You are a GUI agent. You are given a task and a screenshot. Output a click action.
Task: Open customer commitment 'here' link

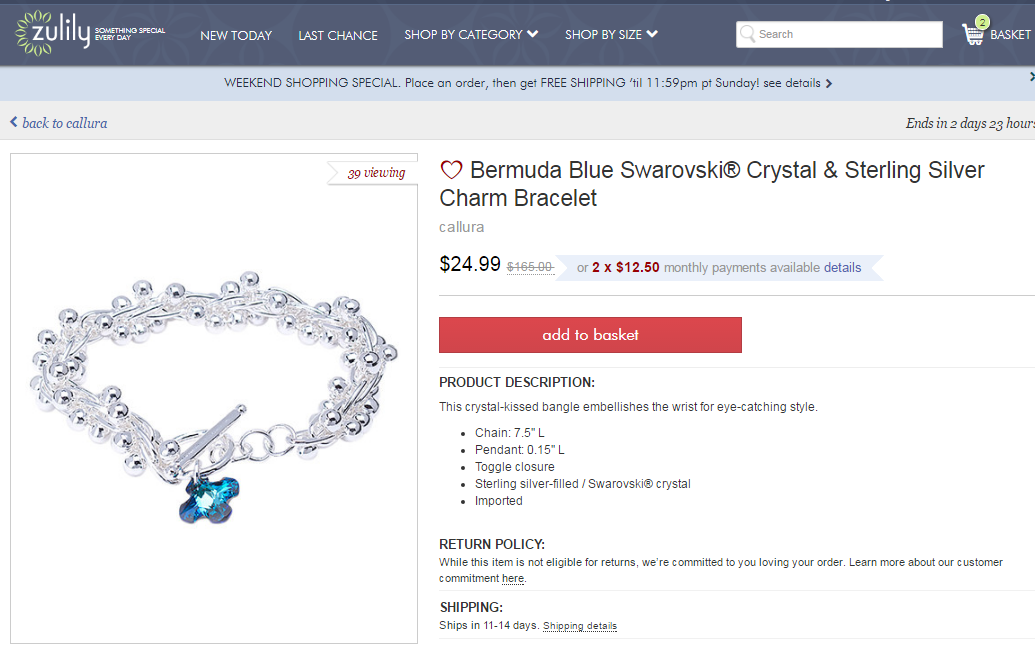pos(512,579)
